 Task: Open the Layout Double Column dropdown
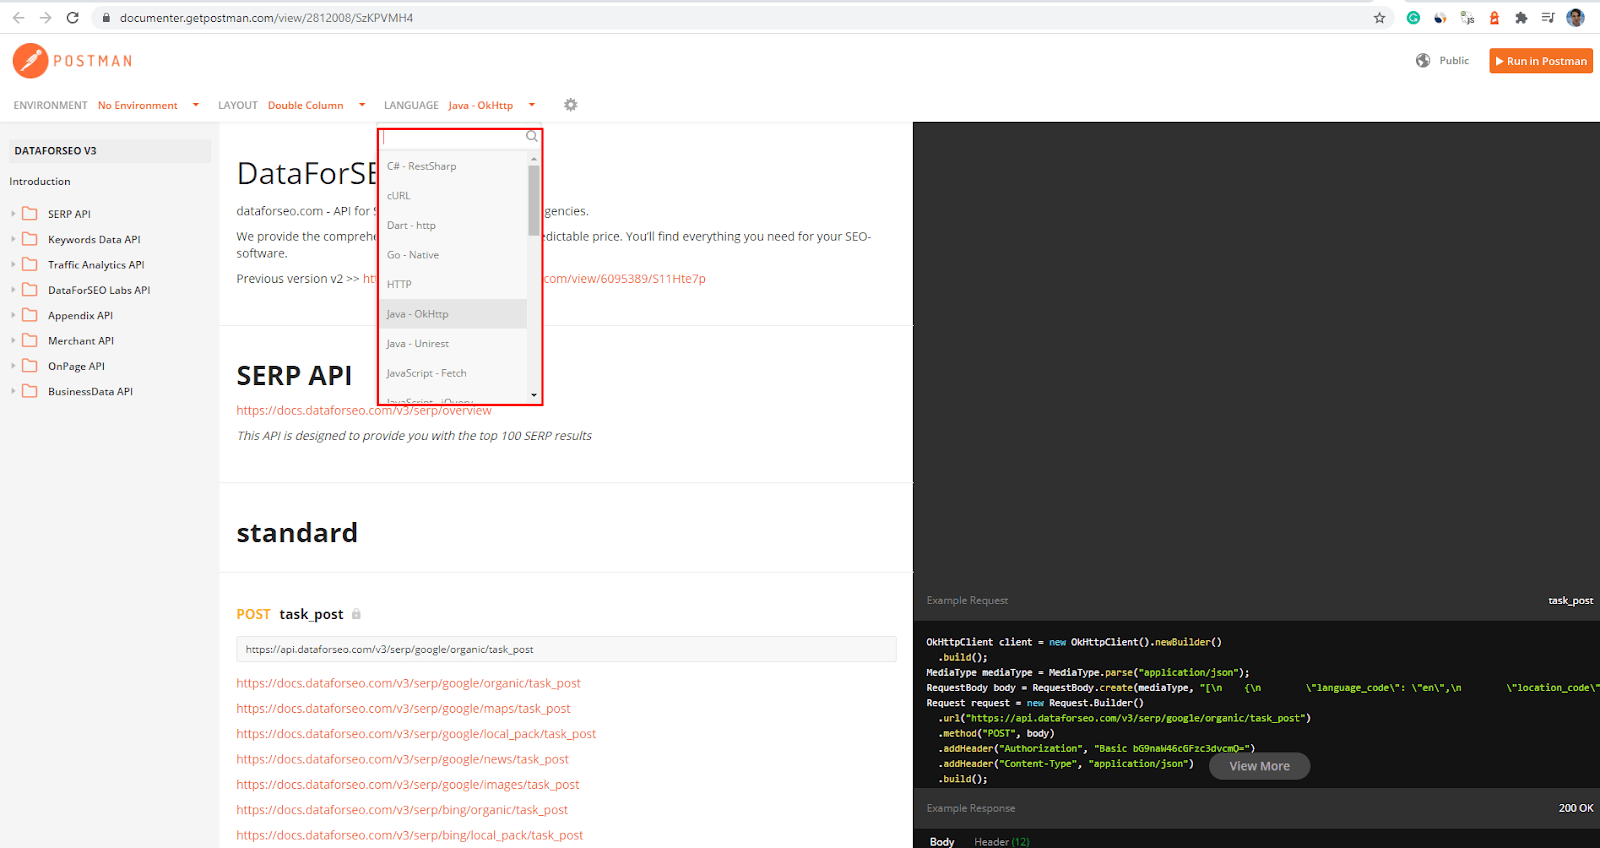(x=316, y=105)
